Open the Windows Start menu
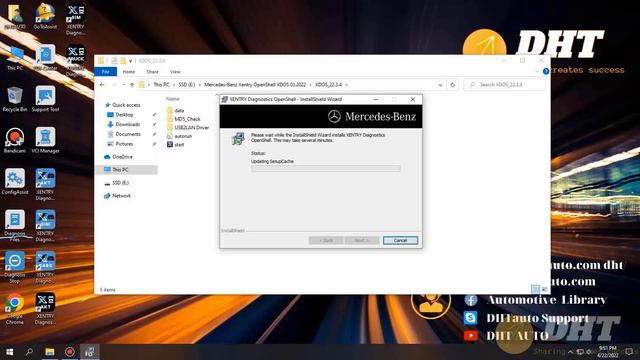 tap(9, 351)
